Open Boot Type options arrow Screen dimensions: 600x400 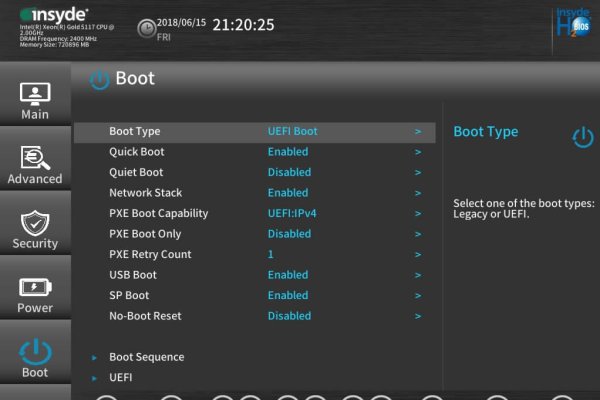click(418, 132)
